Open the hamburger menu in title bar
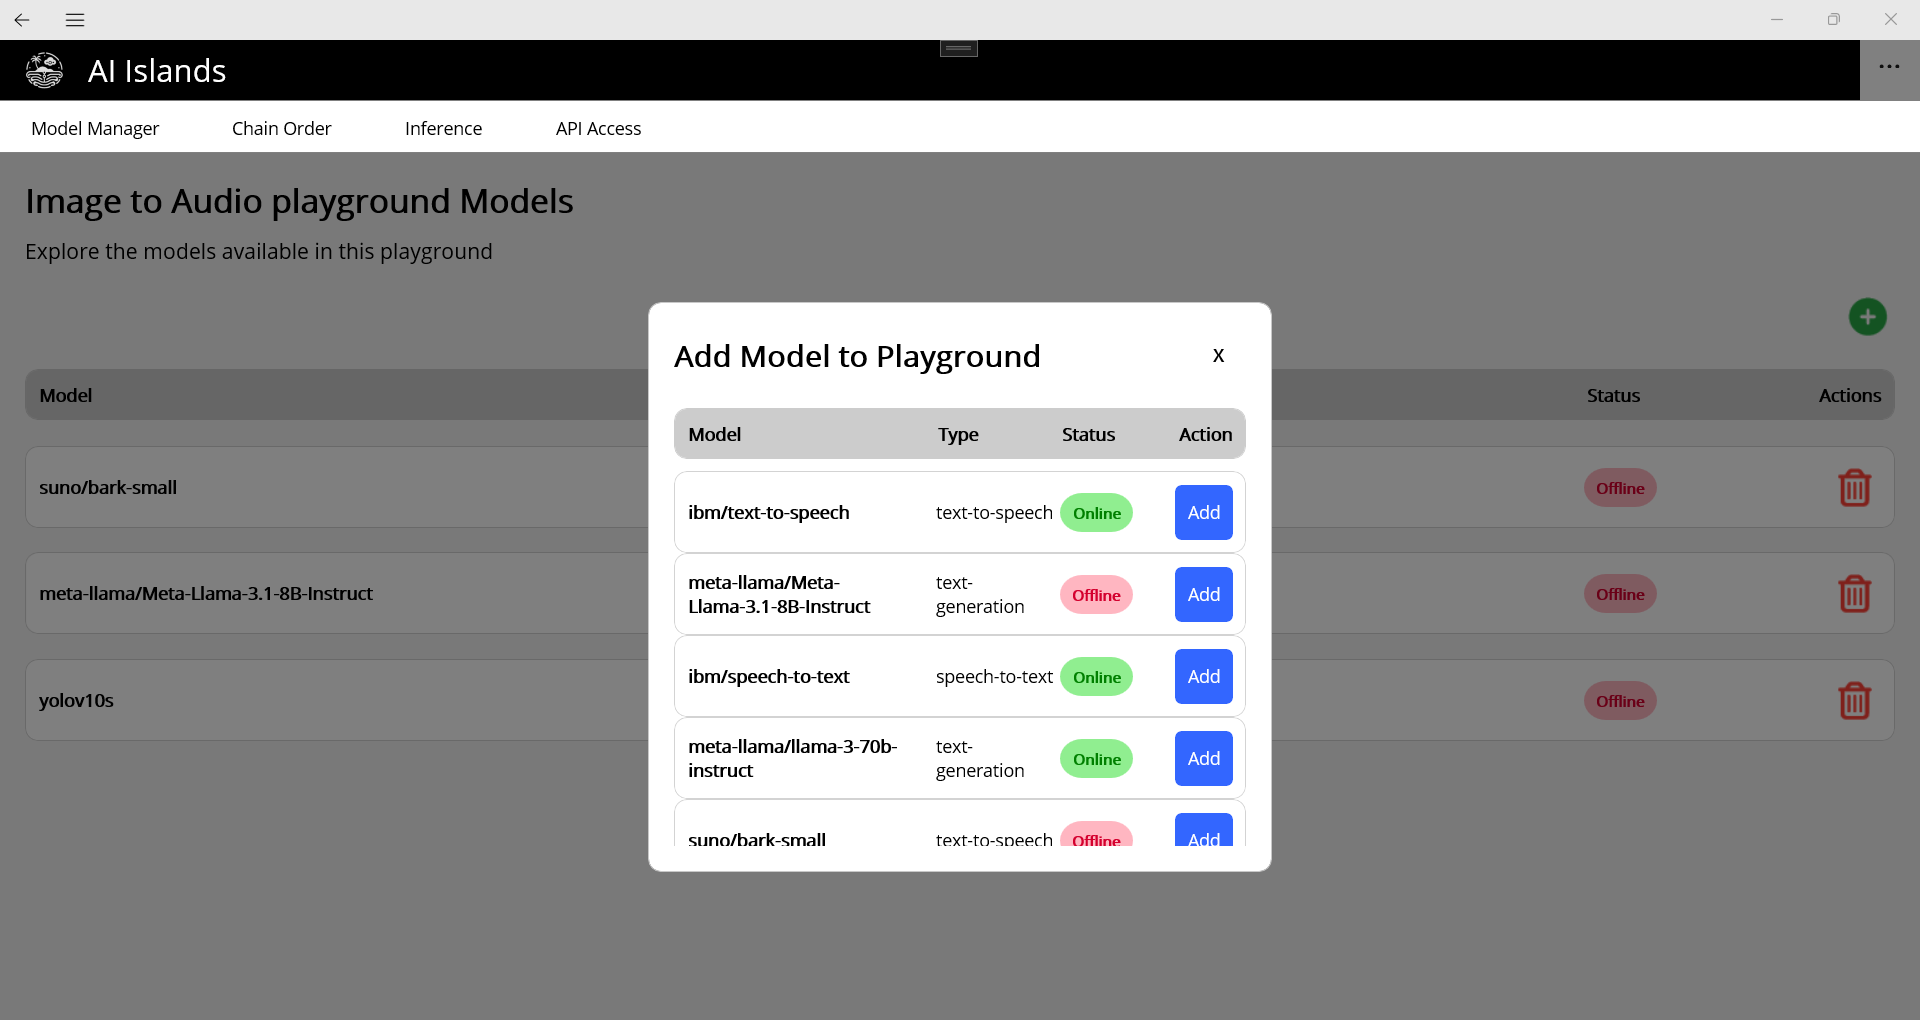 point(75,19)
